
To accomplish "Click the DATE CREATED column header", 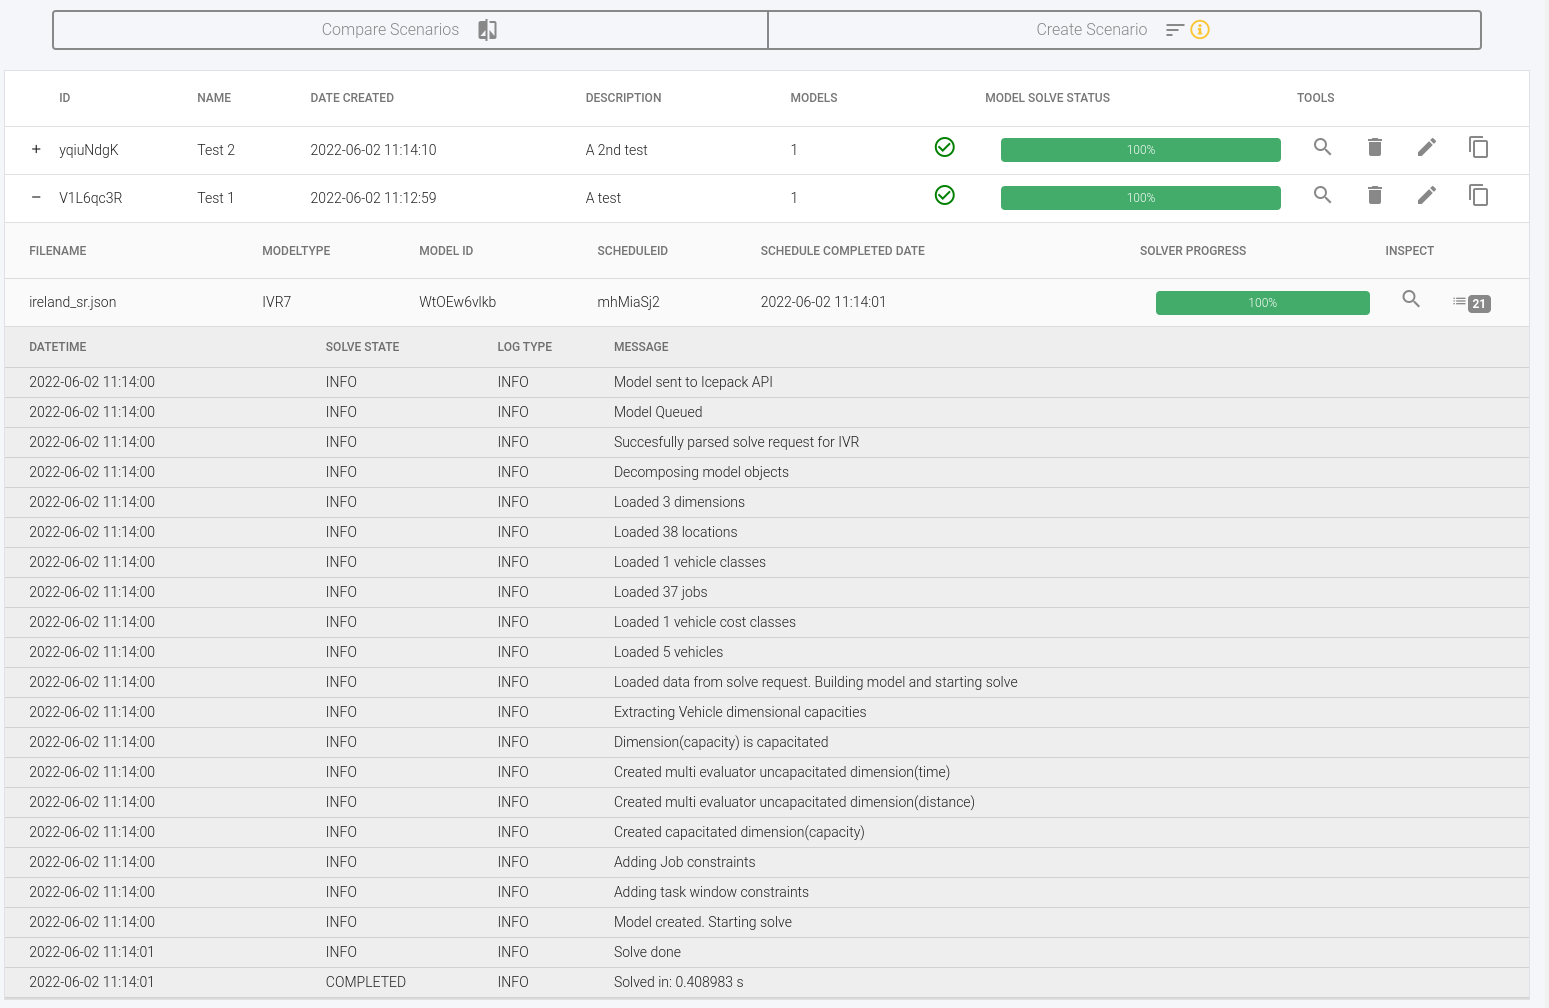I will tap(352, 98).
